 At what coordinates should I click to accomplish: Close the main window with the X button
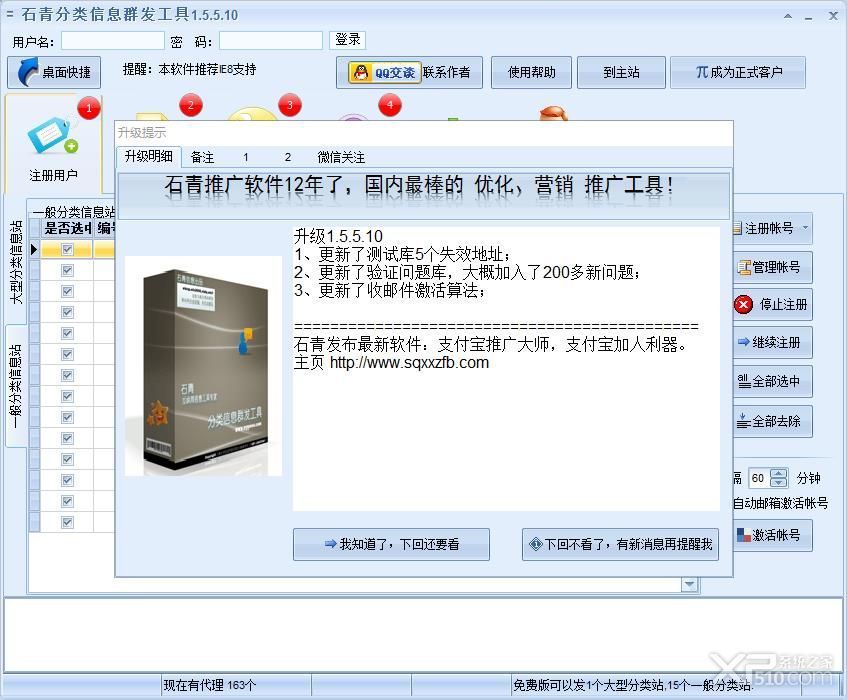click(833, 16)
